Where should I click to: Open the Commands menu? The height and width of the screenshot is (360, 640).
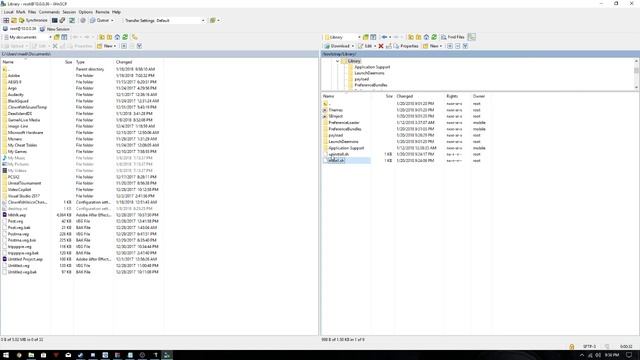tap(49, 12)
